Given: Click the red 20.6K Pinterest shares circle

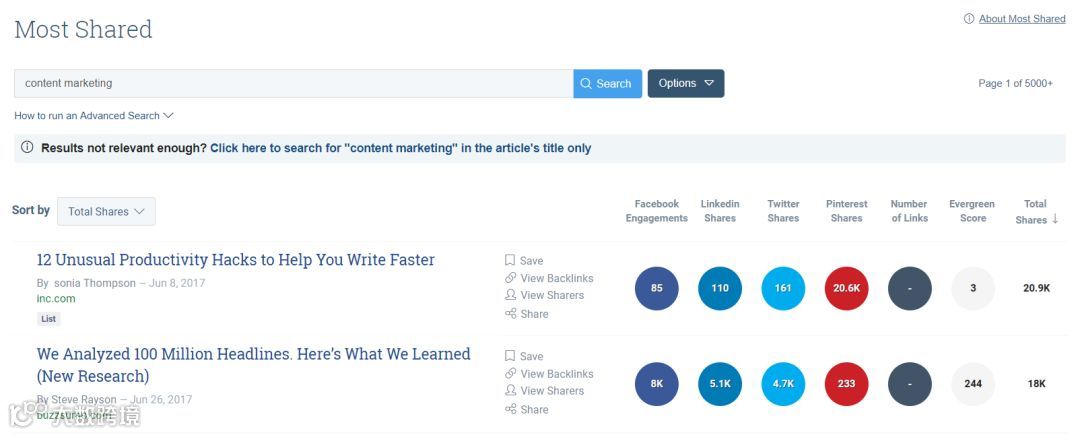Looking at the screenshot, I should [x=846, y=288].
